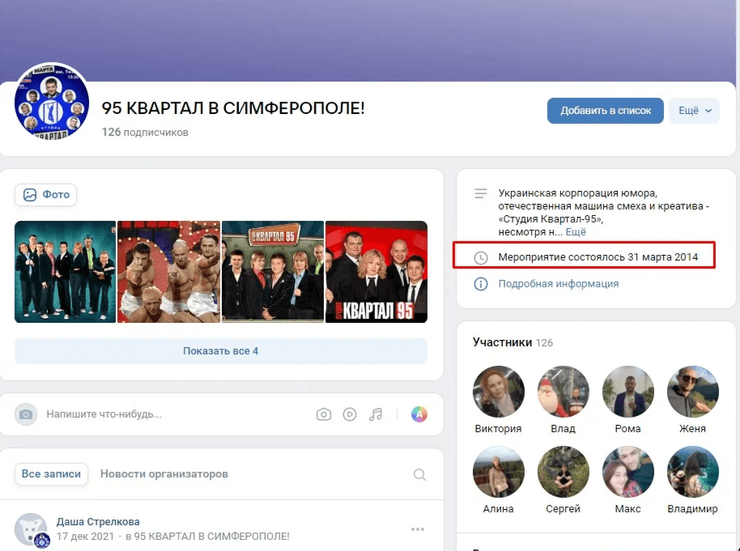
Task: Open 'Подробная информация' link
Action: [x=558, y=284]
